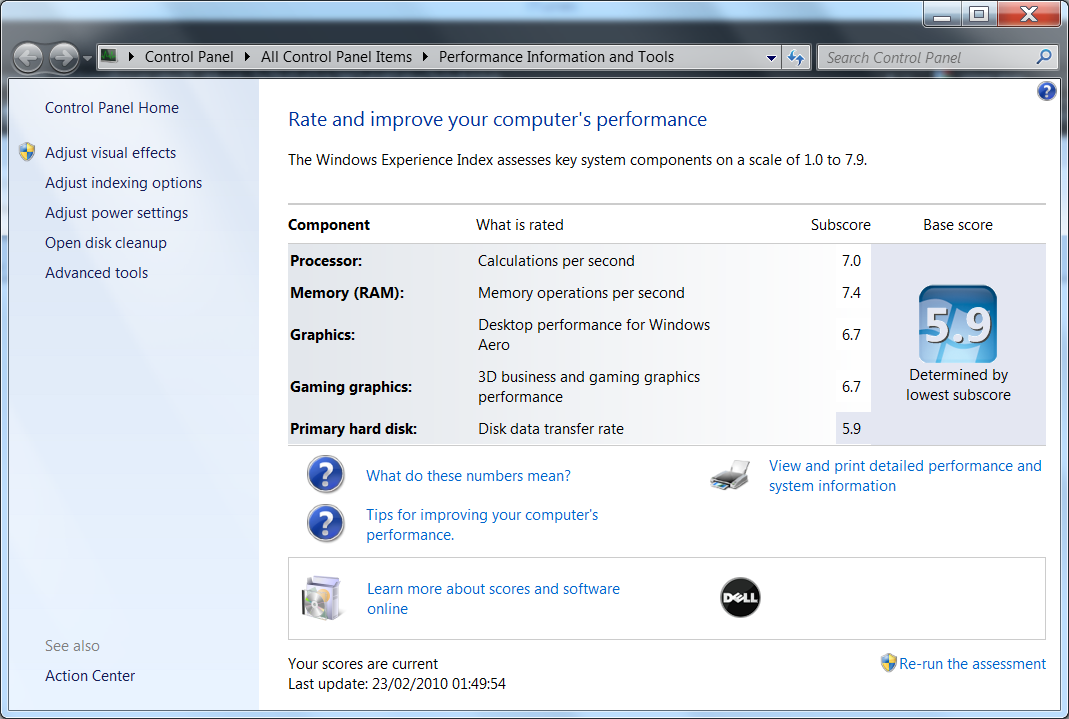Open the recent pages dropdown next to Forward
1069x719 pixels.
[x=87, y=59]
